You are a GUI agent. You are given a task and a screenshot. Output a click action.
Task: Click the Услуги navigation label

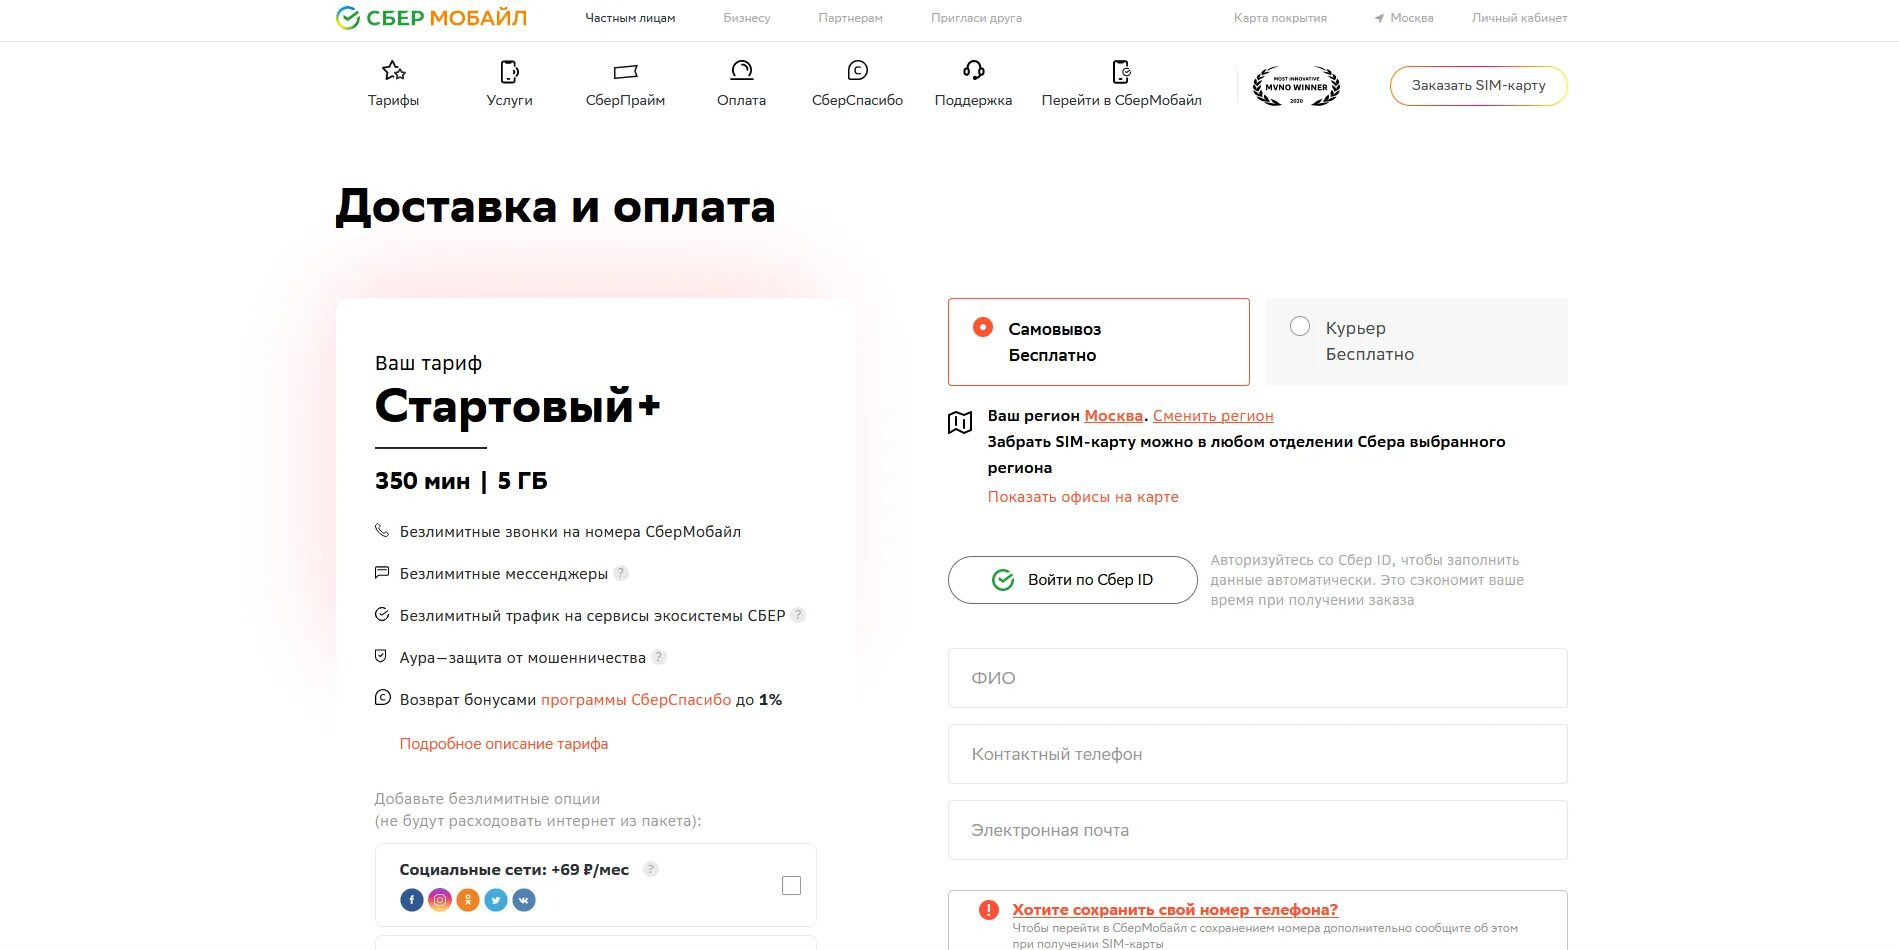(x=510, y=100)
